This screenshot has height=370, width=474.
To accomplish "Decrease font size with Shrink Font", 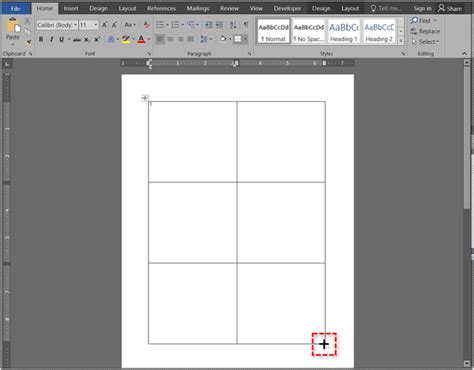I will coord(114,25).
